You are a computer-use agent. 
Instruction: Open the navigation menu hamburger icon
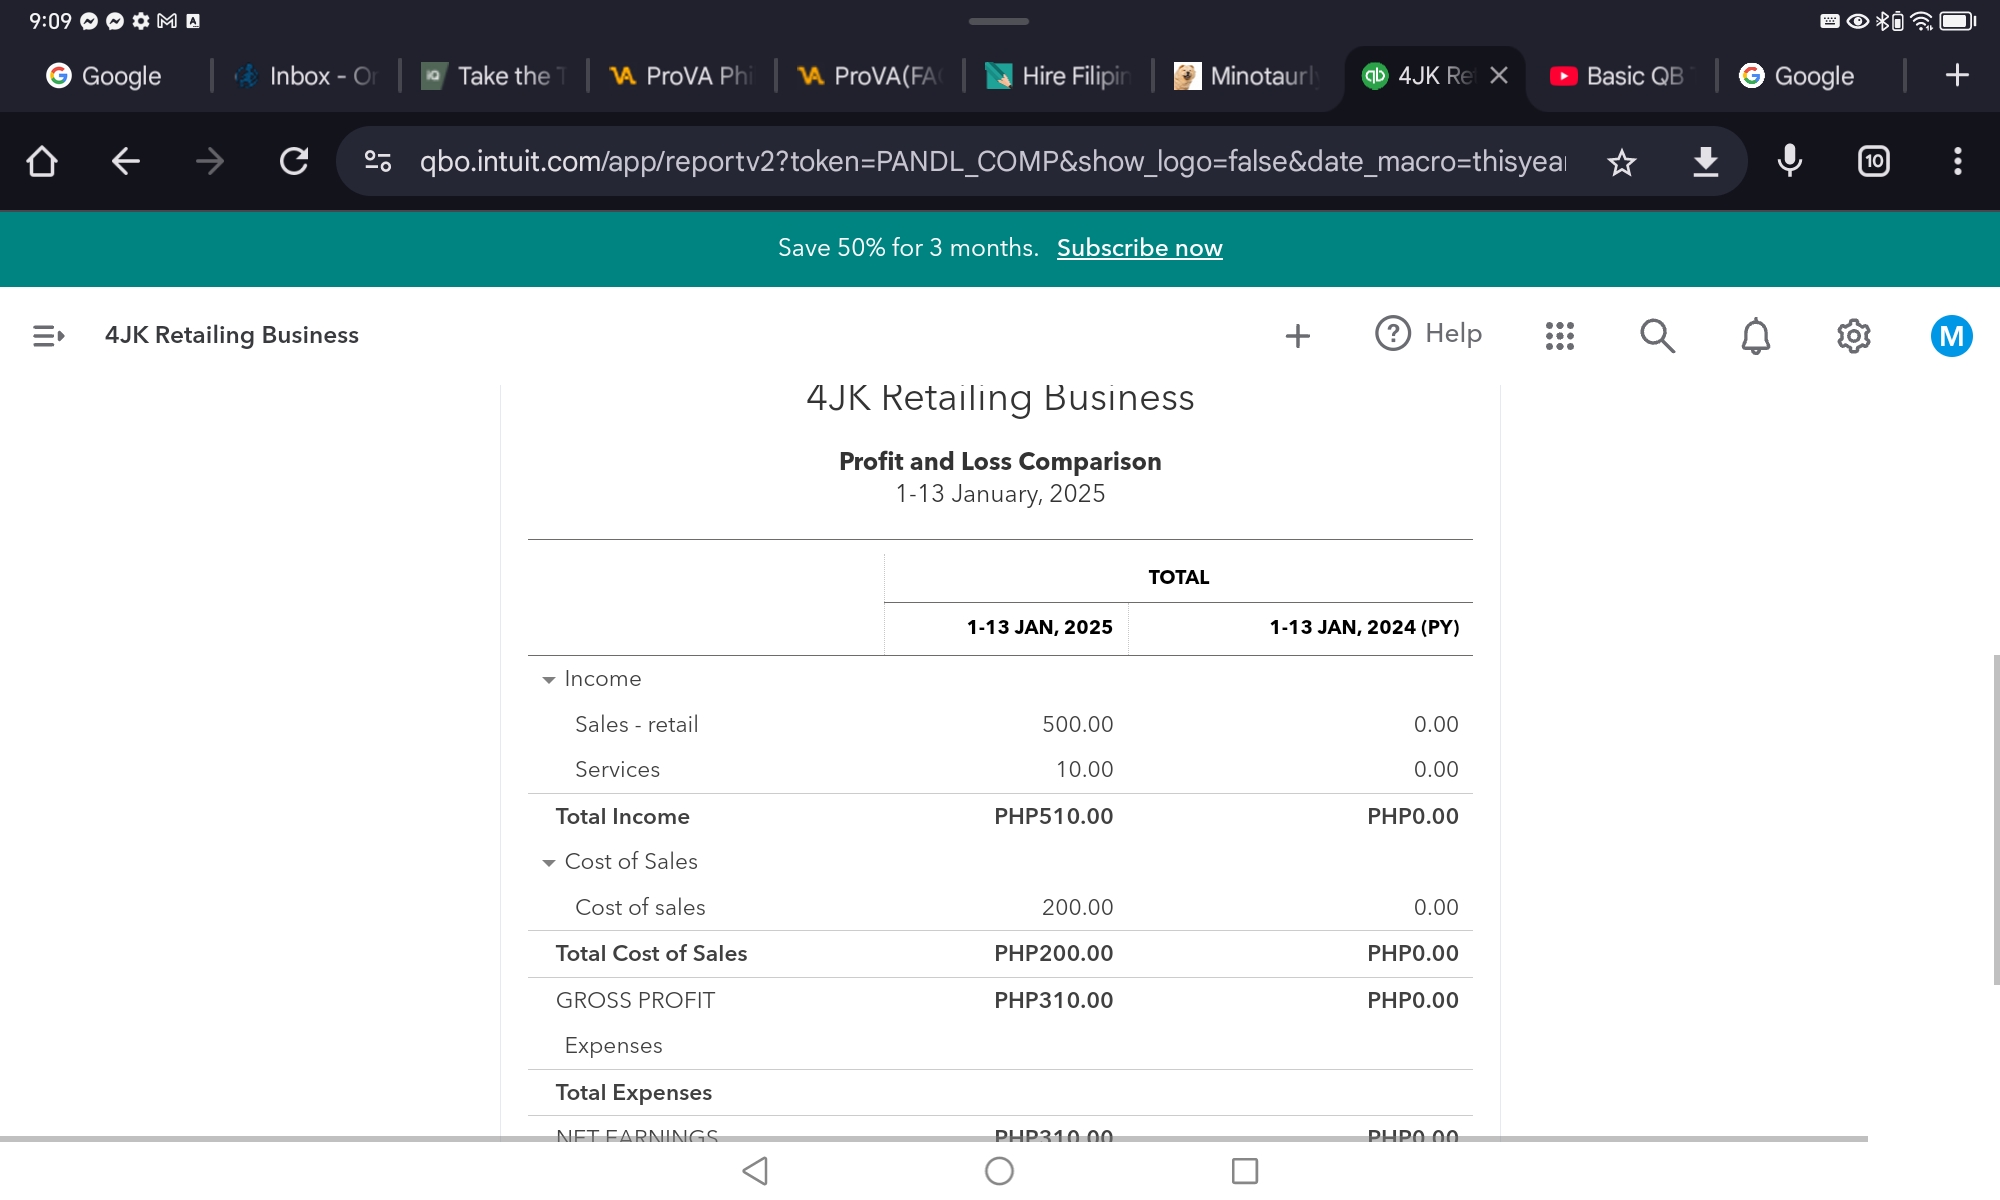click(x=48, y=336)
